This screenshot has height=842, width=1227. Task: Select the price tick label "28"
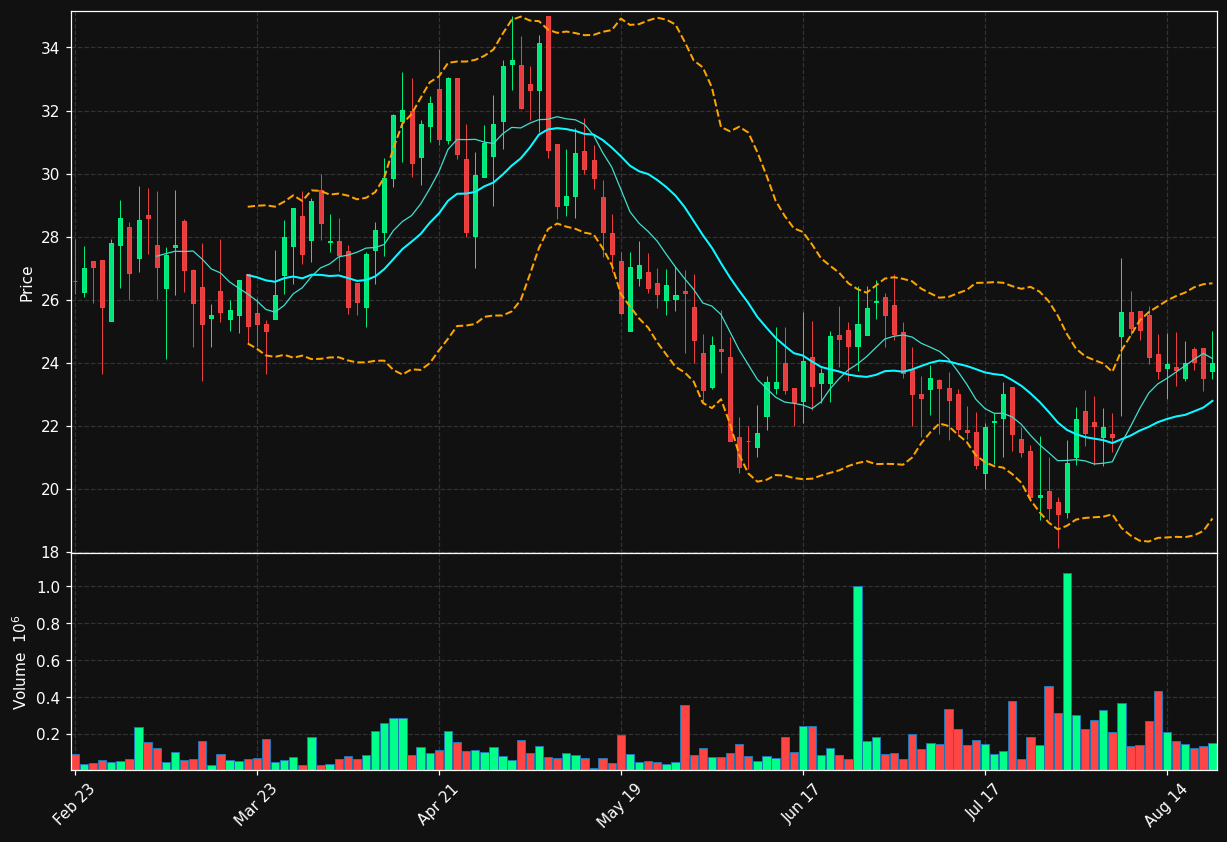click(50, 237)
